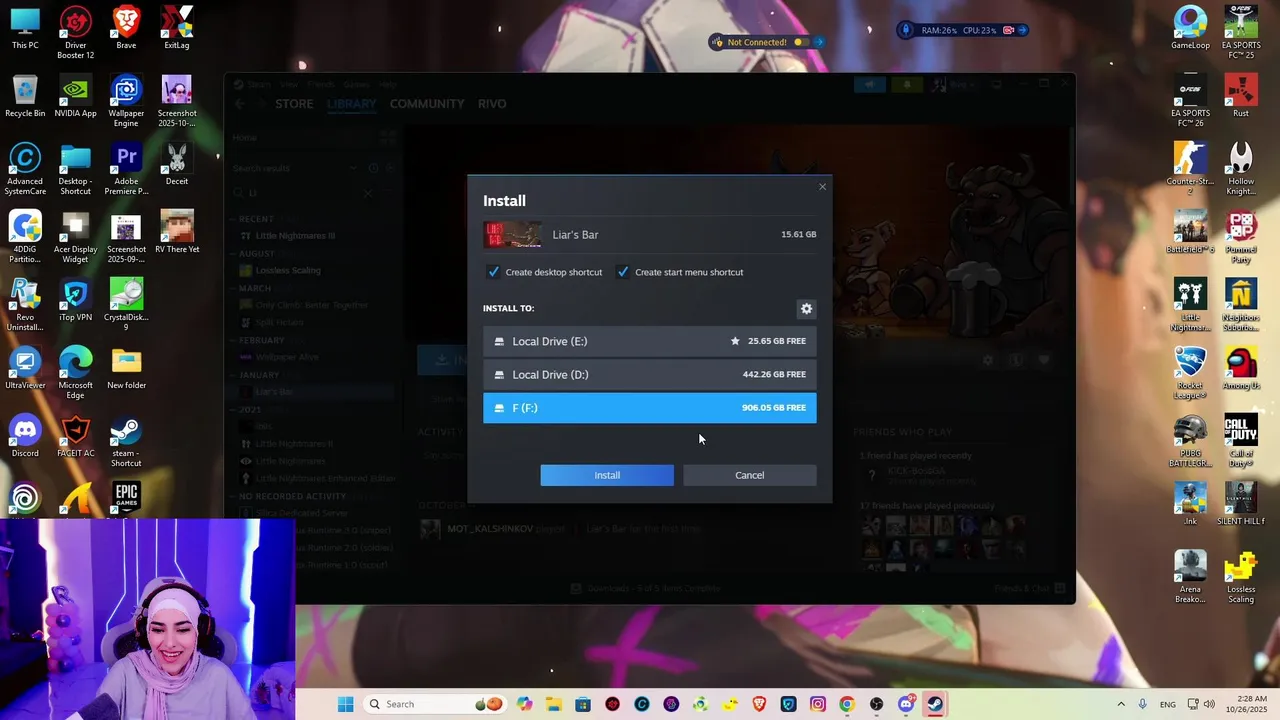Open NVIDIA App desktop icon
1280x720 pixels.
(76, 97)
